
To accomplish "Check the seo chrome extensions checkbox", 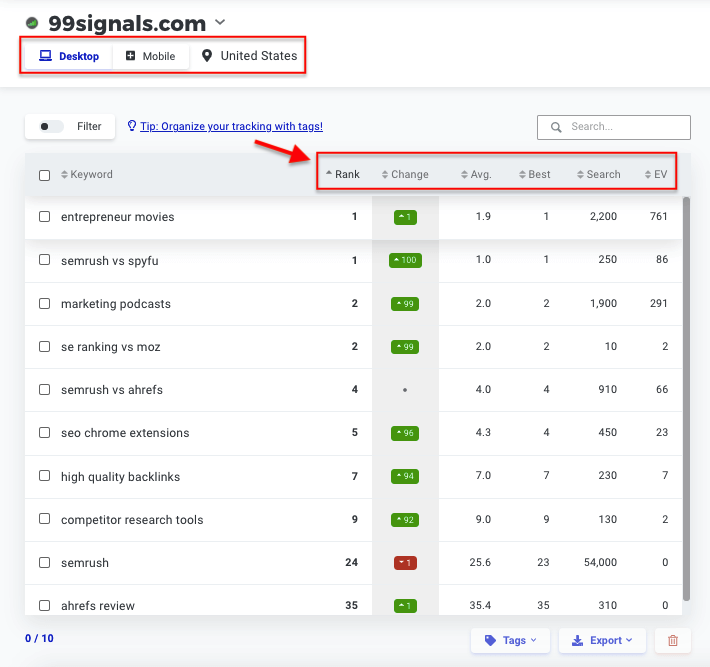I will (x=44, y=432).
